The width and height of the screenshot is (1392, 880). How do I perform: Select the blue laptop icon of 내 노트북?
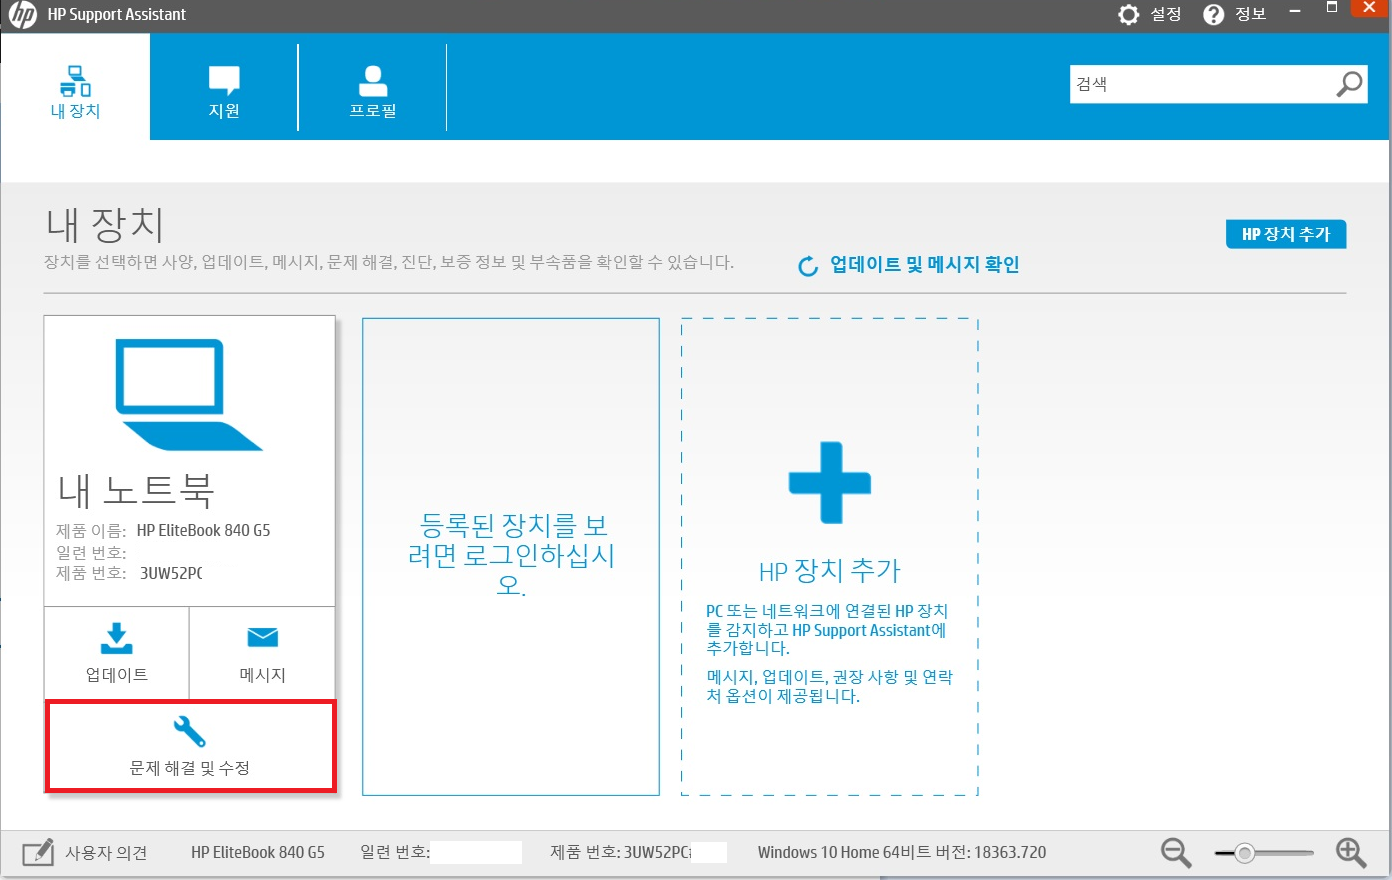[188, 395]
